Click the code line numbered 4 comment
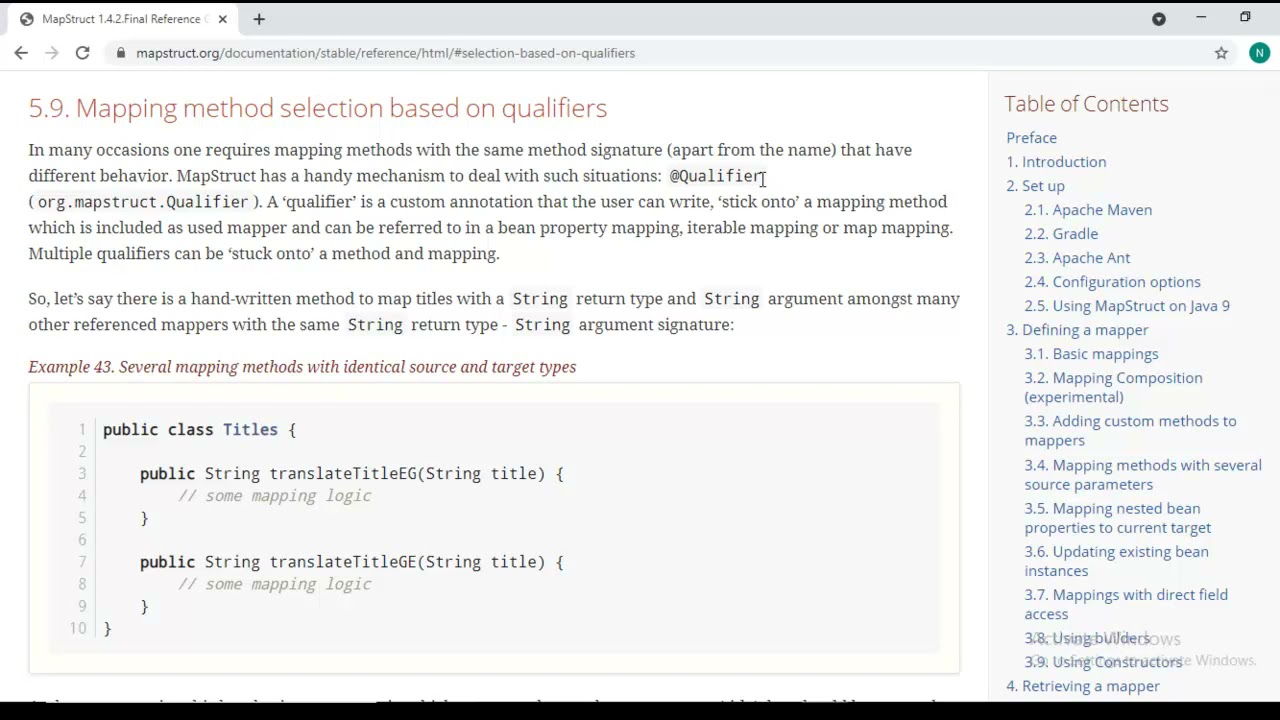This screenshot has width=1280, height=720. click(275, 496)
